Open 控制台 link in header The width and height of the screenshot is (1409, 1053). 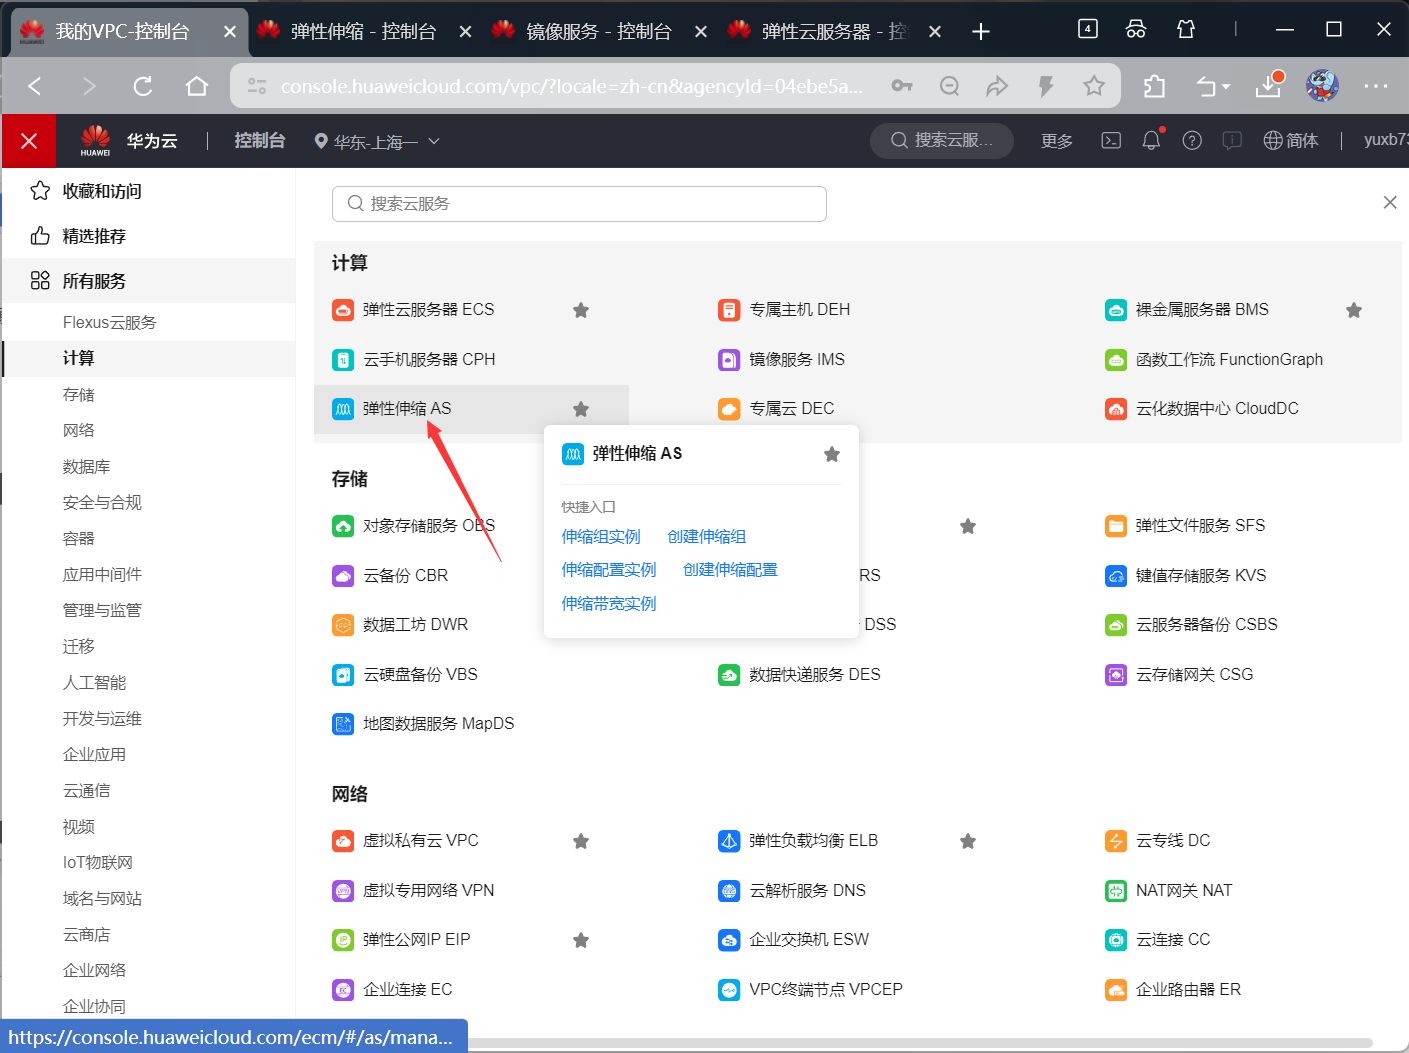260,141
